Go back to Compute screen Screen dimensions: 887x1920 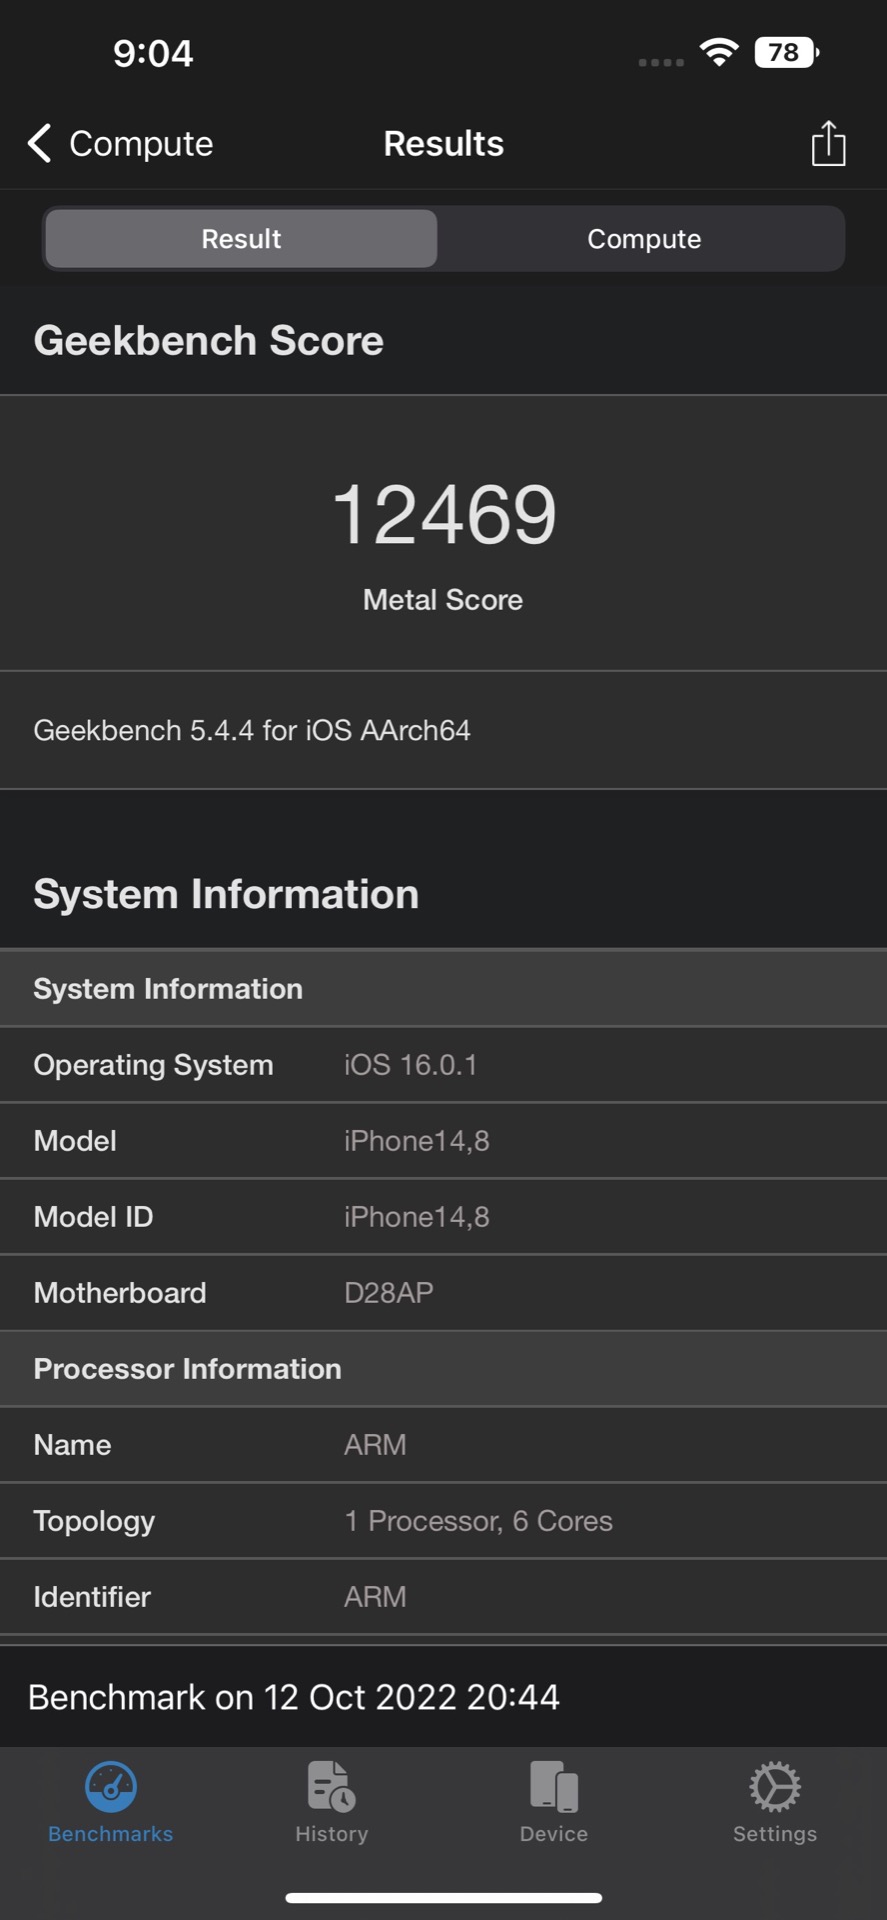pos(140,144)
